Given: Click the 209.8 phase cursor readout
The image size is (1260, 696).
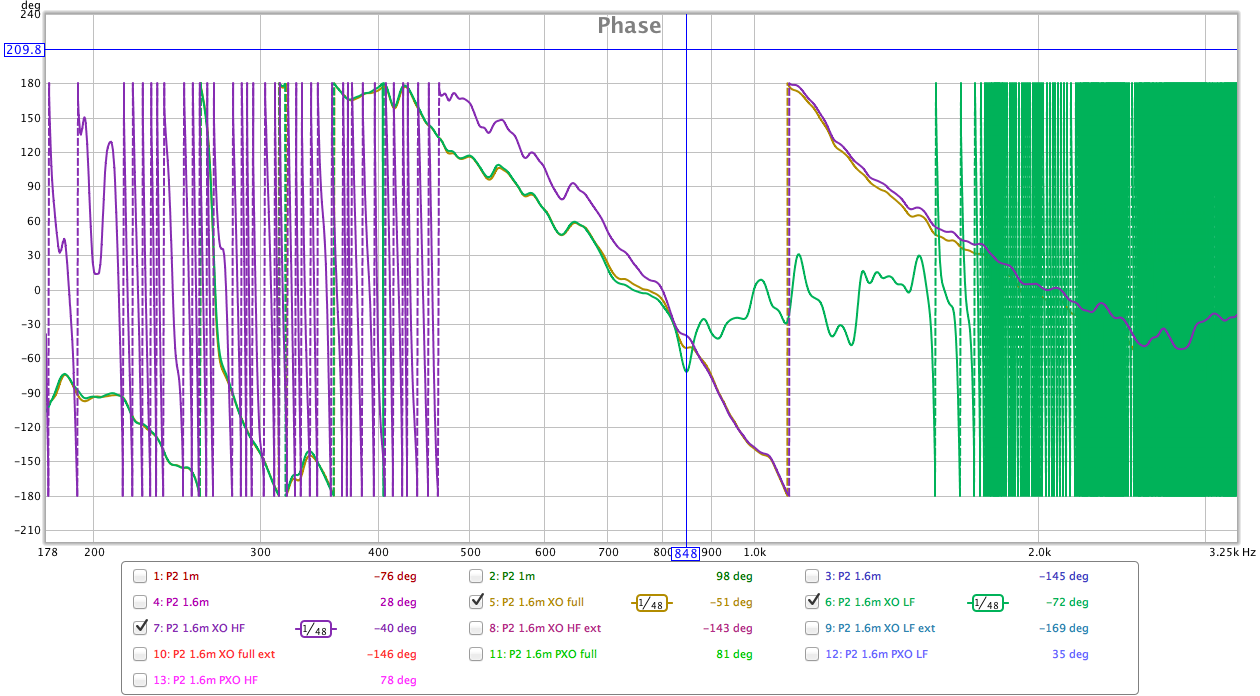Looking at the screenshot, I should pos(25,49).
